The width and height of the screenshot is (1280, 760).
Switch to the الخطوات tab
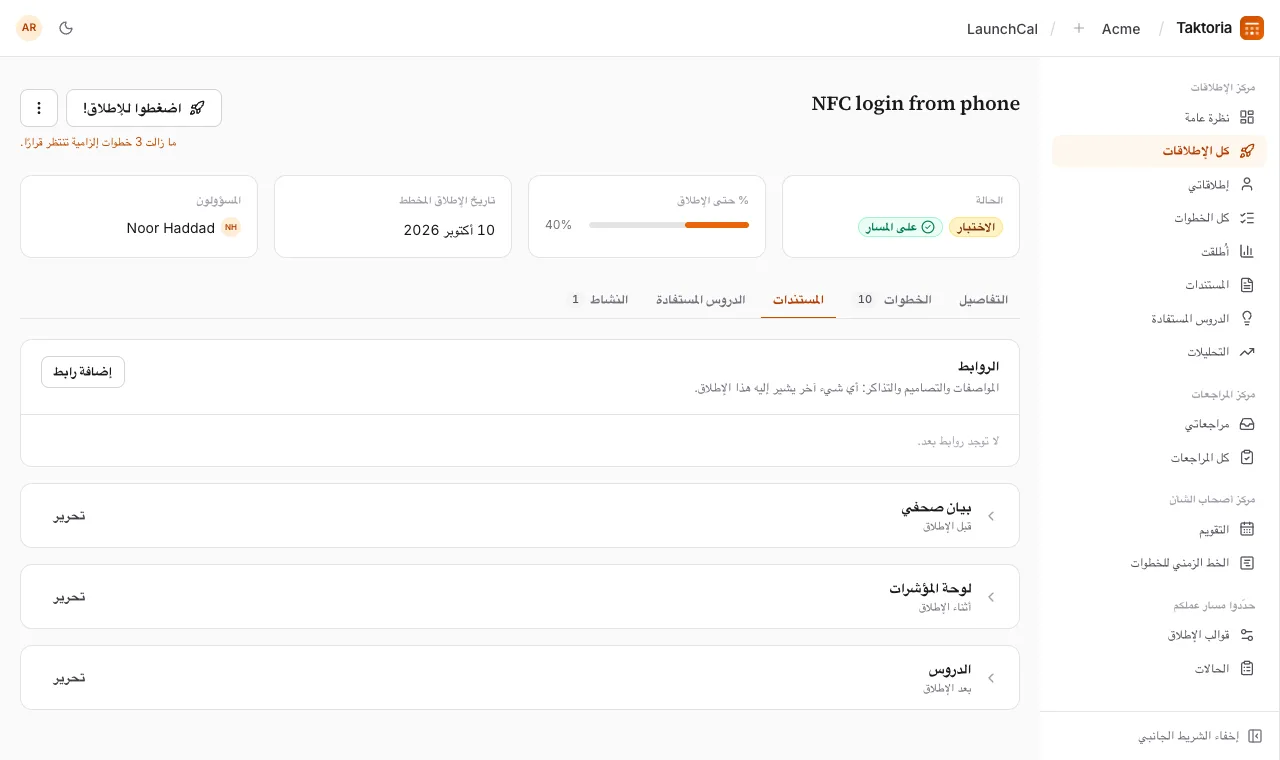[894, 300]
